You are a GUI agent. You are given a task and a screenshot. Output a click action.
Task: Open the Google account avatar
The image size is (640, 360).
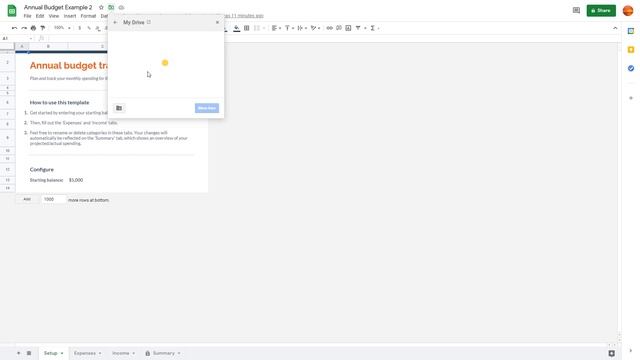pos(628,11)
